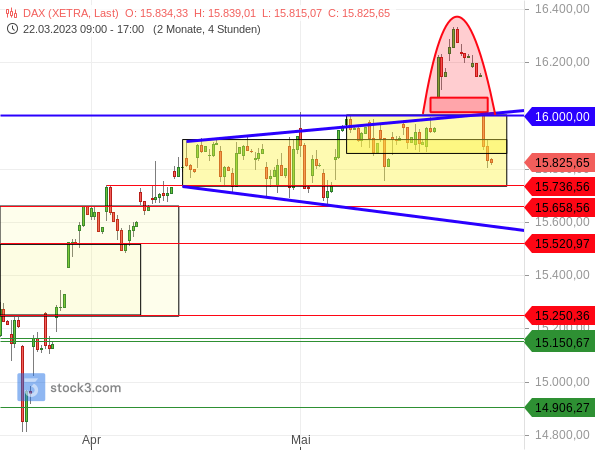Select the green 14.906,27 level label
Screen dimensions: 595x450
[x=560, y=408]
